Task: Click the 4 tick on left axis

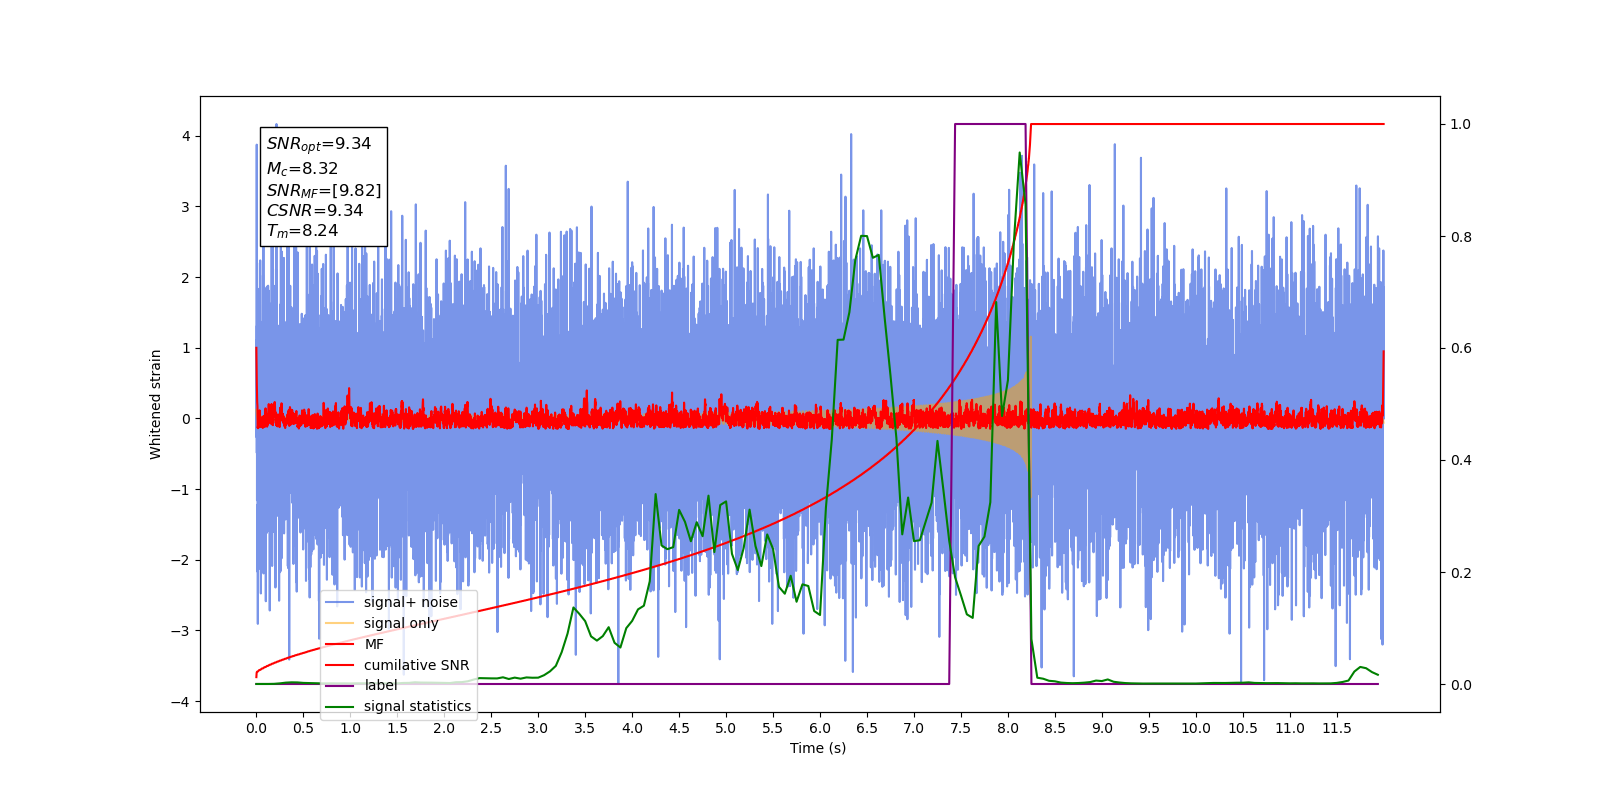Action: click(185, 136)
